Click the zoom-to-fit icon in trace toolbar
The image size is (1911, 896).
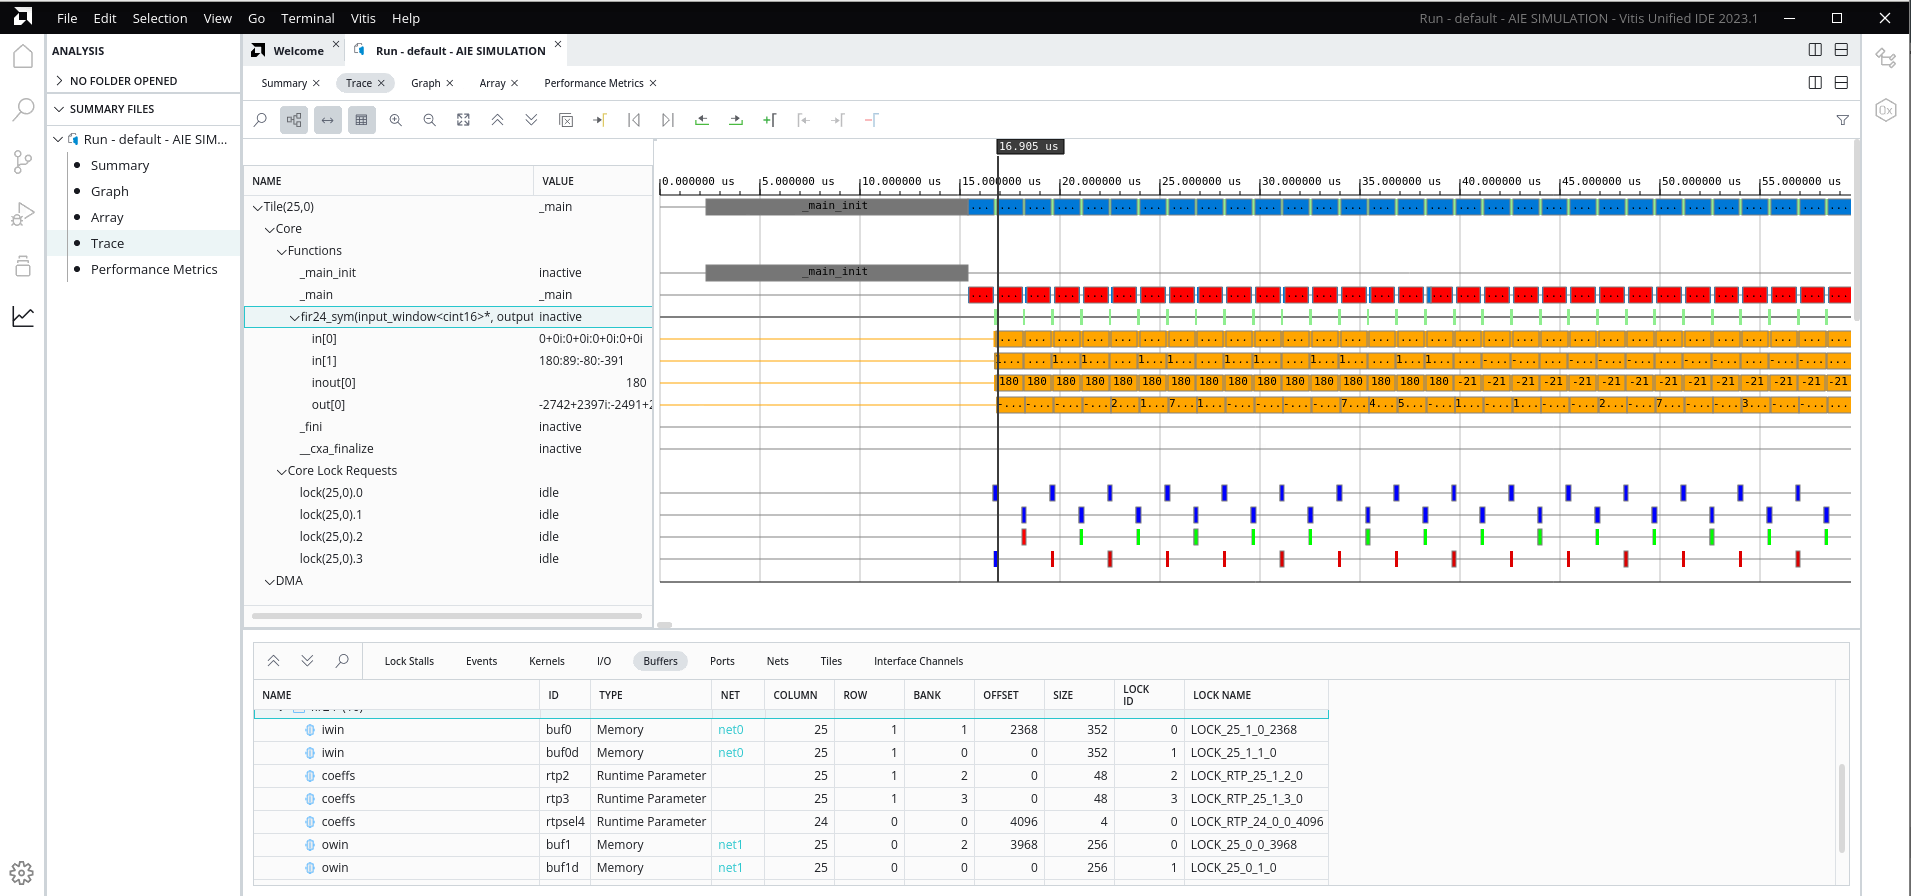463,120
